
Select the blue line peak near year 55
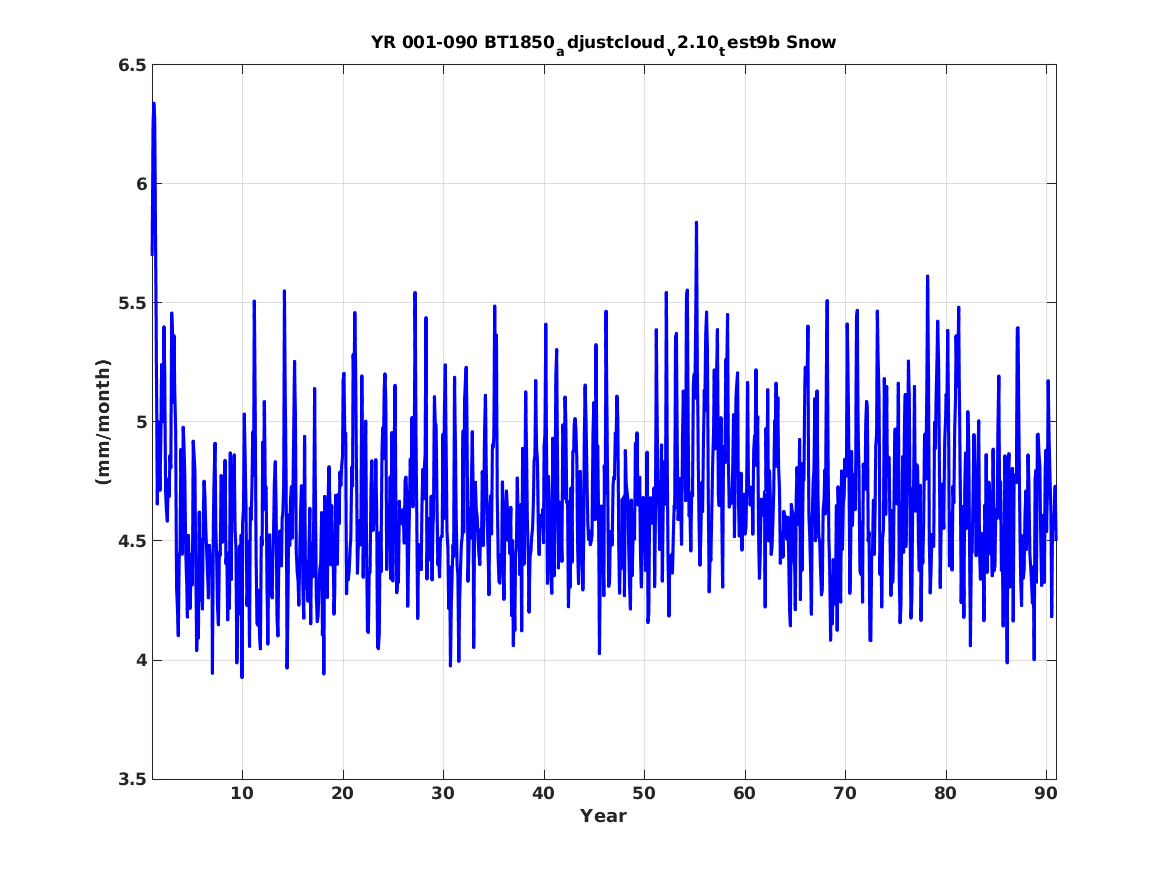tap(696, 223)
